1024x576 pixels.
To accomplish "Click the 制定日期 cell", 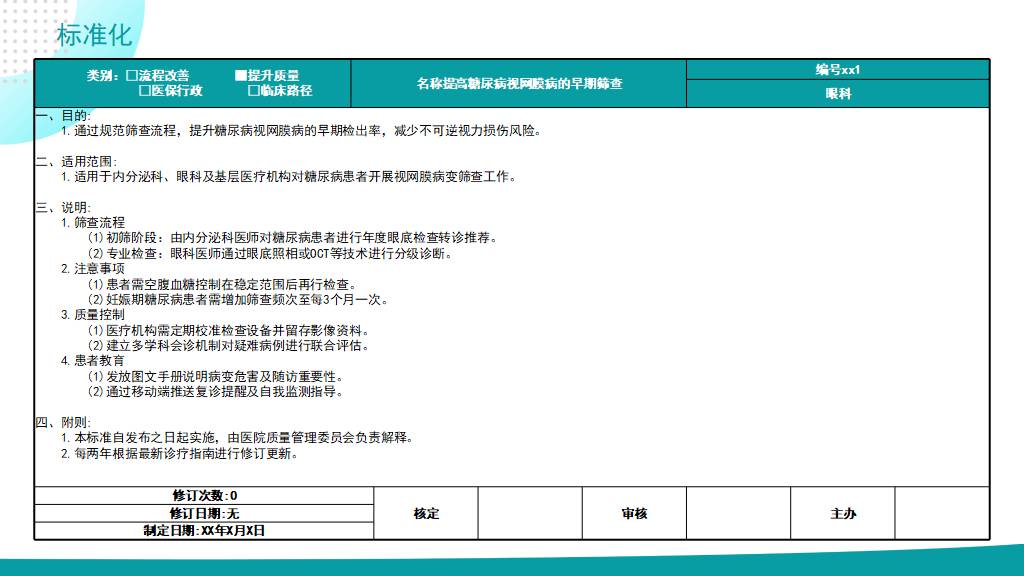I will pos(204,531).
